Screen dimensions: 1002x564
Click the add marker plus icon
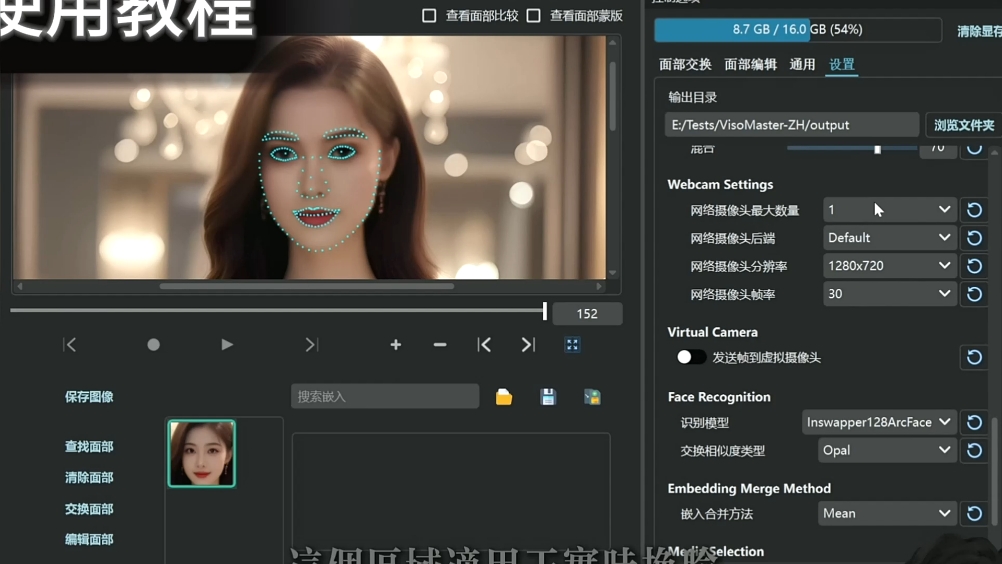396,344
